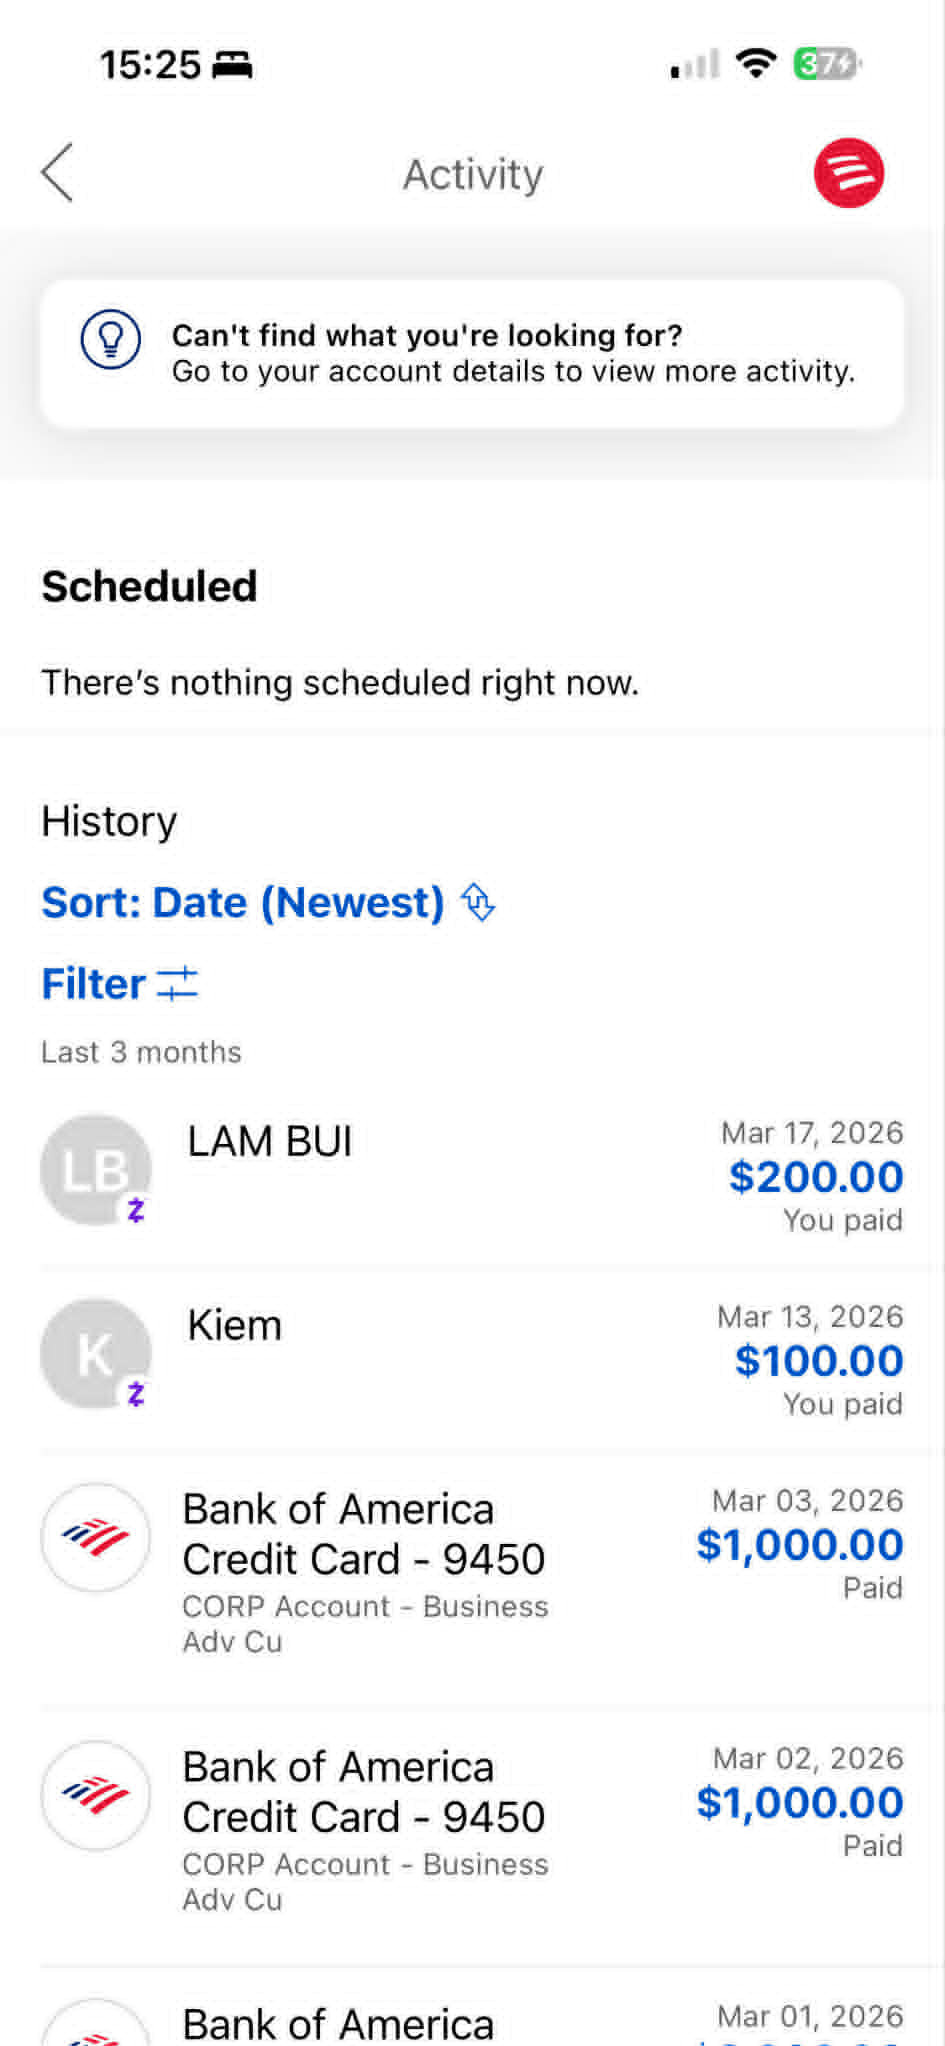
Task: Tap the battery indicator
Action: pyautogui.click(x=826, y=64)
